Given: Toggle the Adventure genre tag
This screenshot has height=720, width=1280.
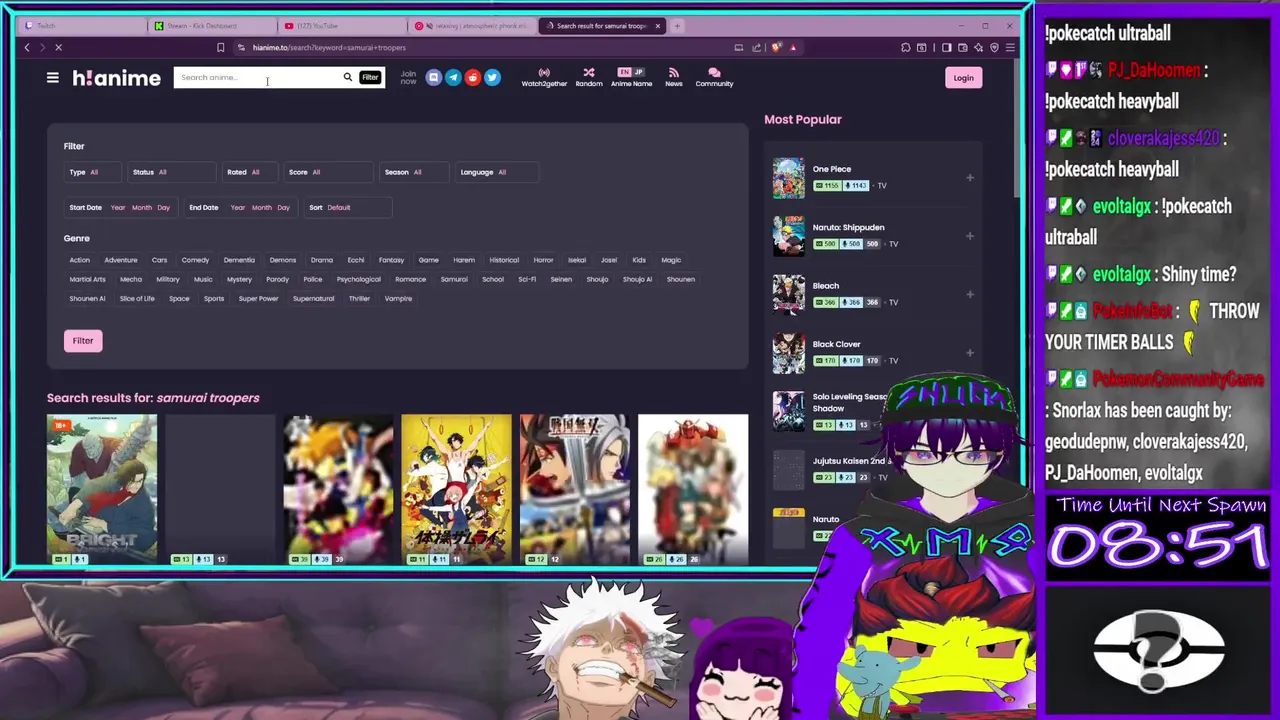Looking at the screenshot, I should tap(121, 260).
